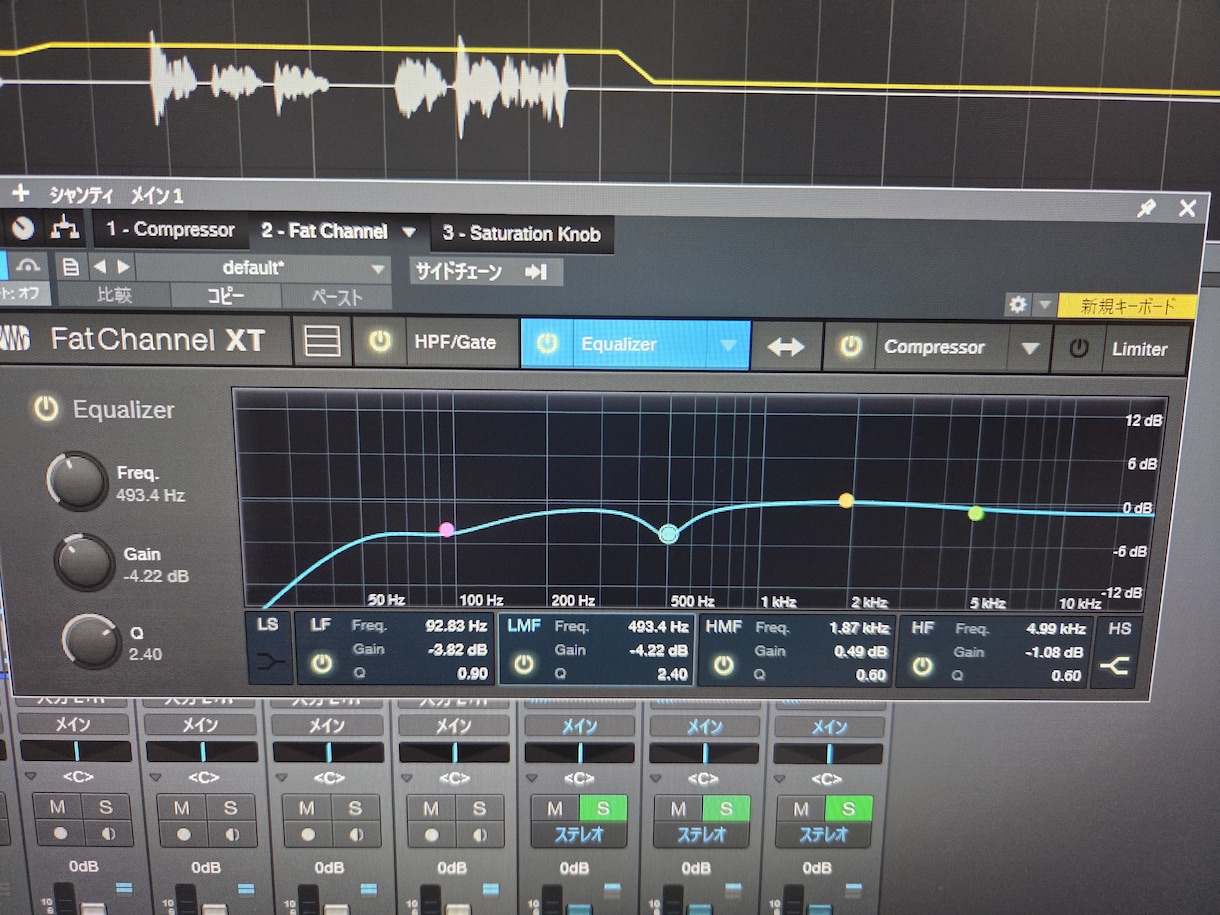Click the LMF Q value 2.40
This screenshot has width=1220, height=915.
click(x=672, y=674)
